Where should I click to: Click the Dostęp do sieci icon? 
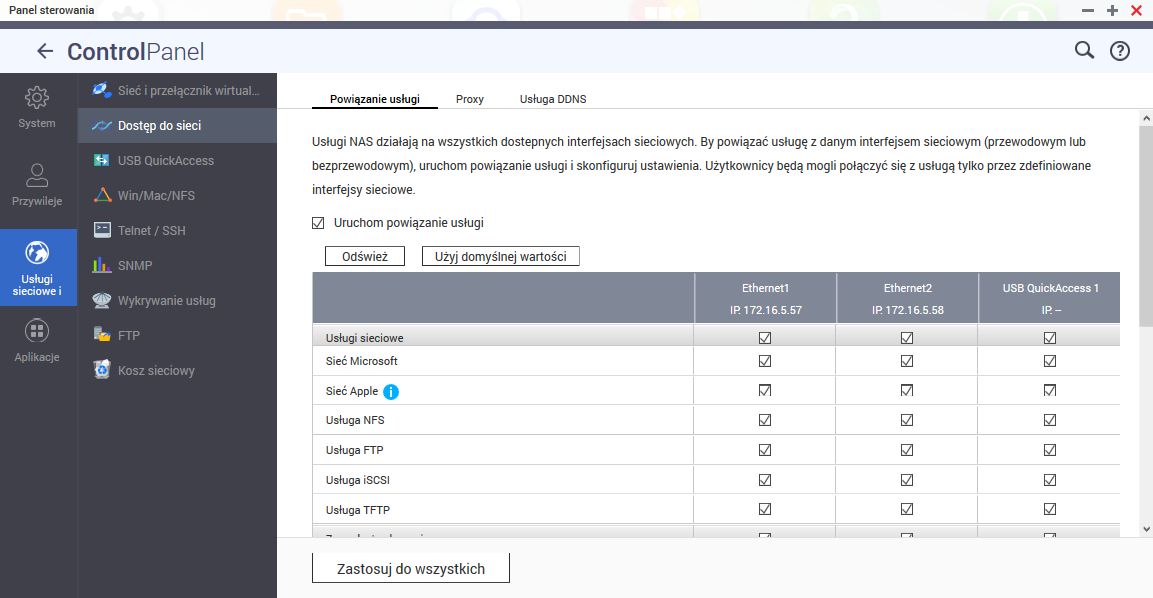click(101, 126)
